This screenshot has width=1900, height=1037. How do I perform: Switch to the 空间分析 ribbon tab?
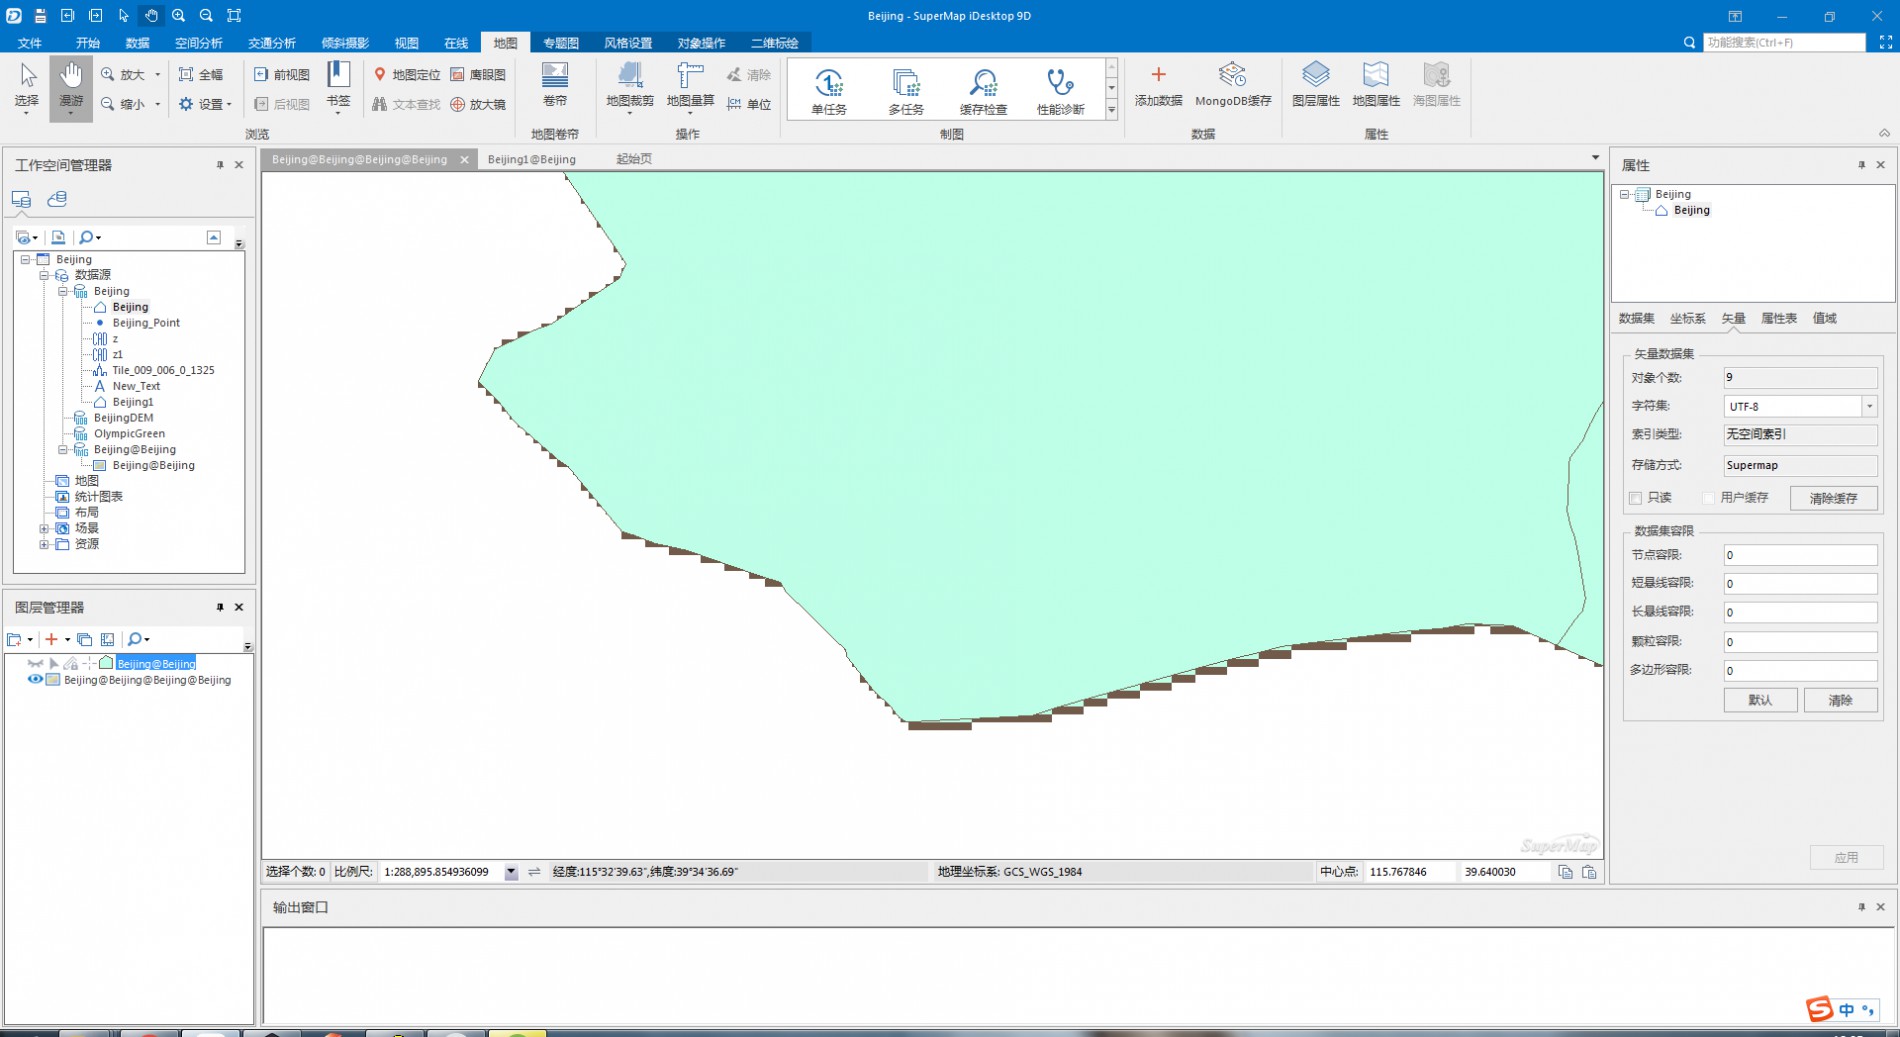pos(198,43)
